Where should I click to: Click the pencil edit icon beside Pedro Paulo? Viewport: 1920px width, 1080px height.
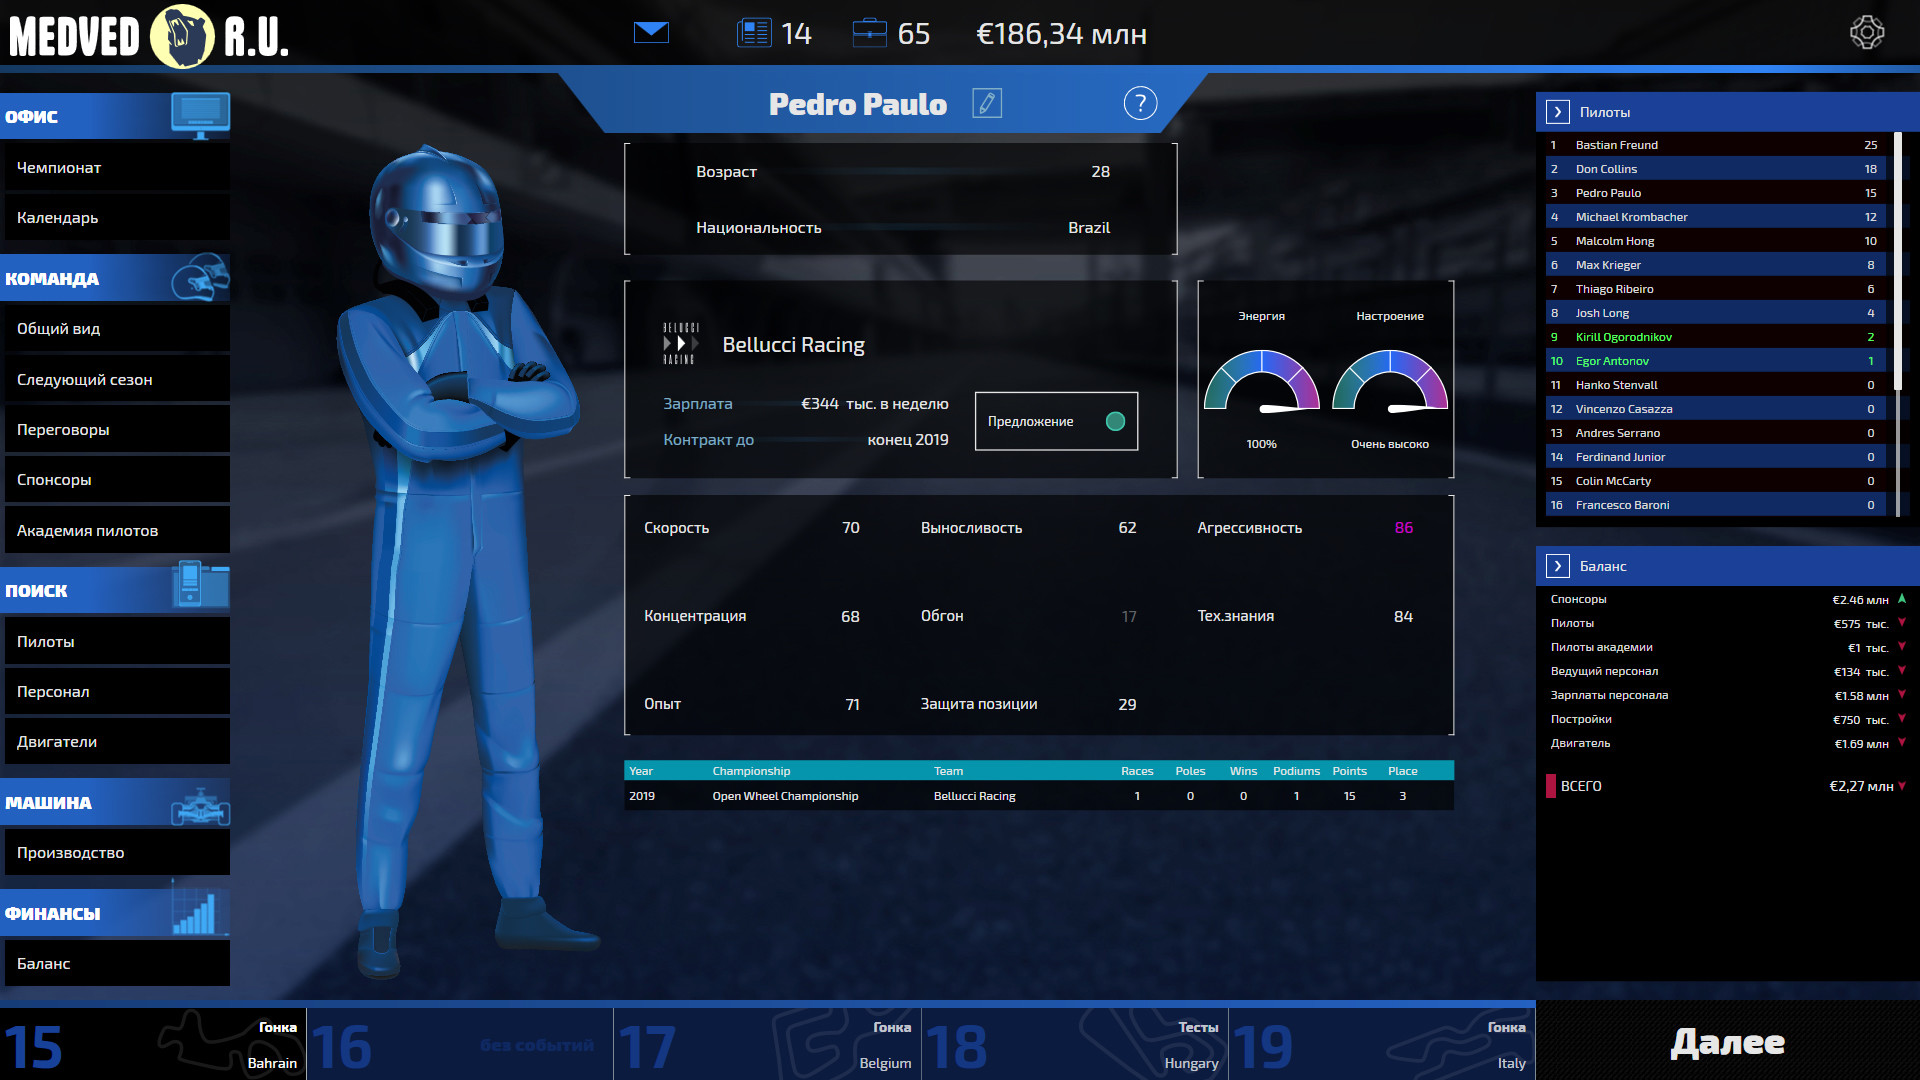coord(987,103)
